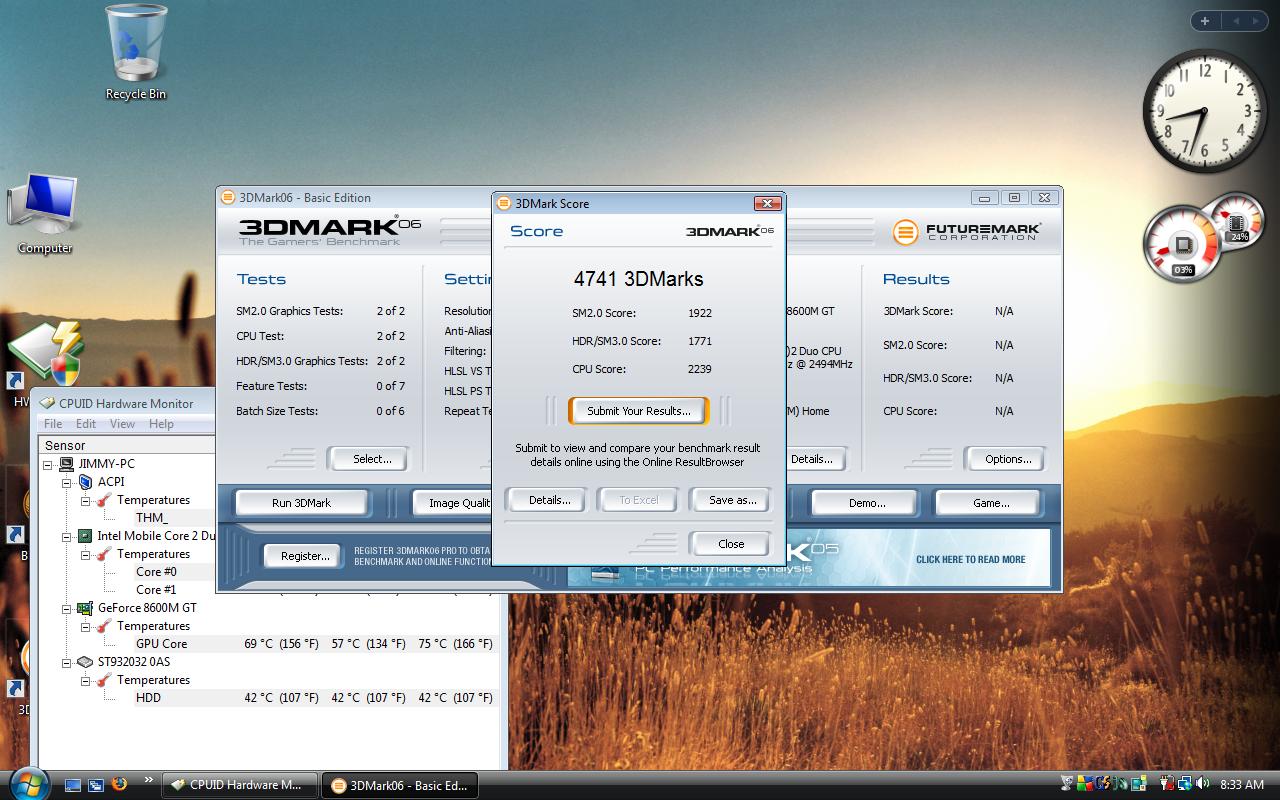
Task: Click the Register button in 3DMark06
Action: point(305,556)
